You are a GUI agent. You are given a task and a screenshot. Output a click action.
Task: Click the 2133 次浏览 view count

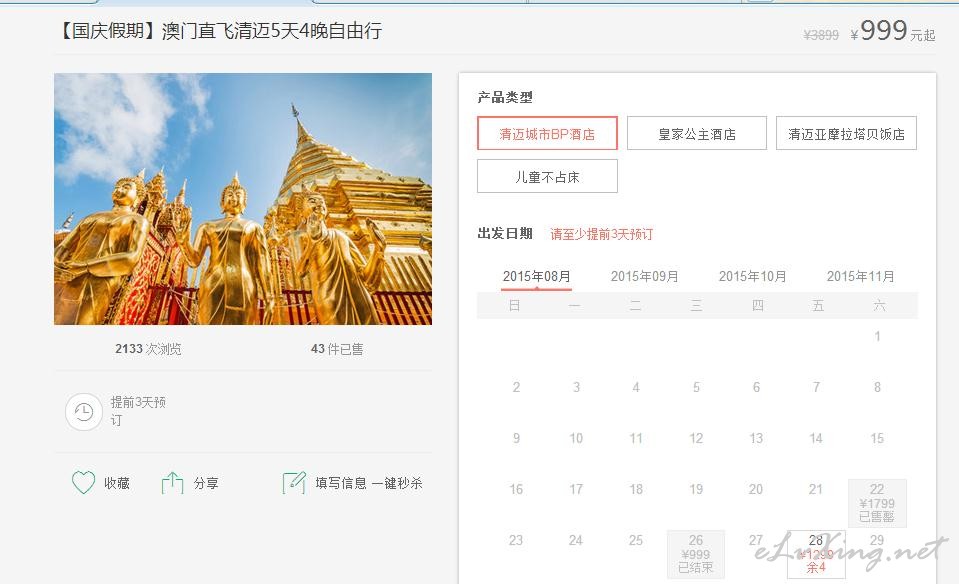[x=148, y=349]
